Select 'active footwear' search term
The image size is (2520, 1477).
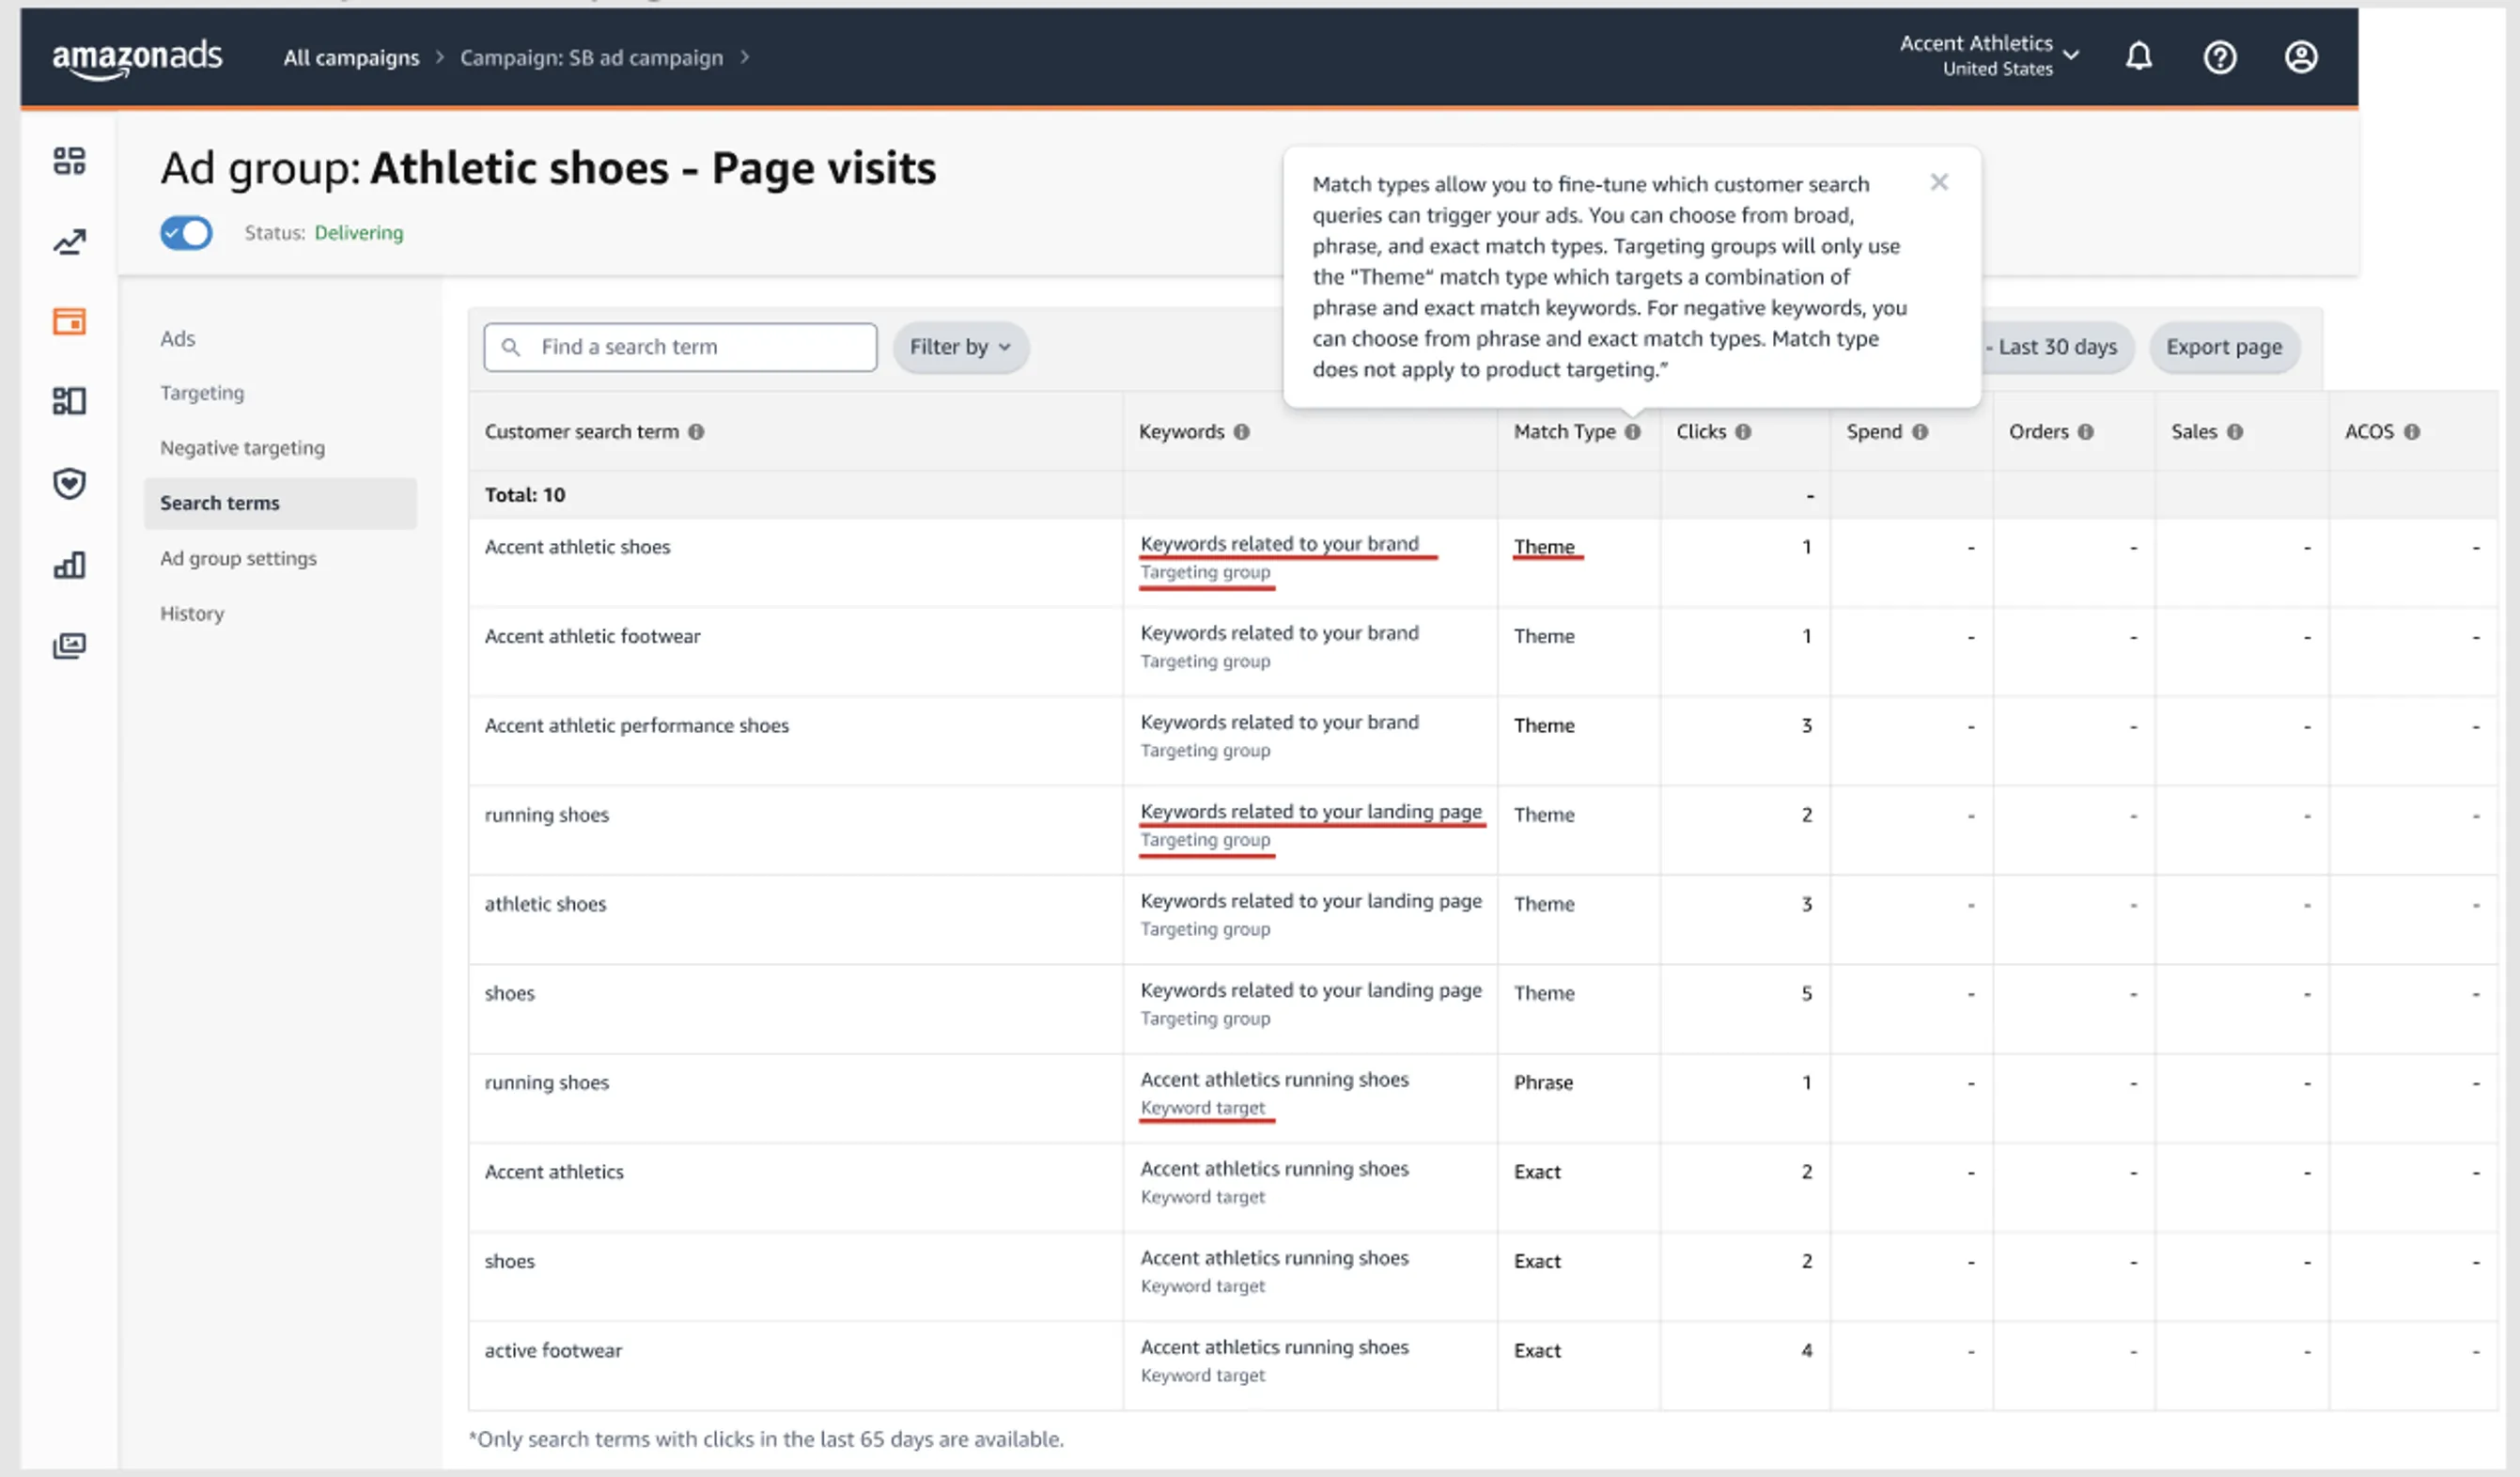(x=553, y=1351)
